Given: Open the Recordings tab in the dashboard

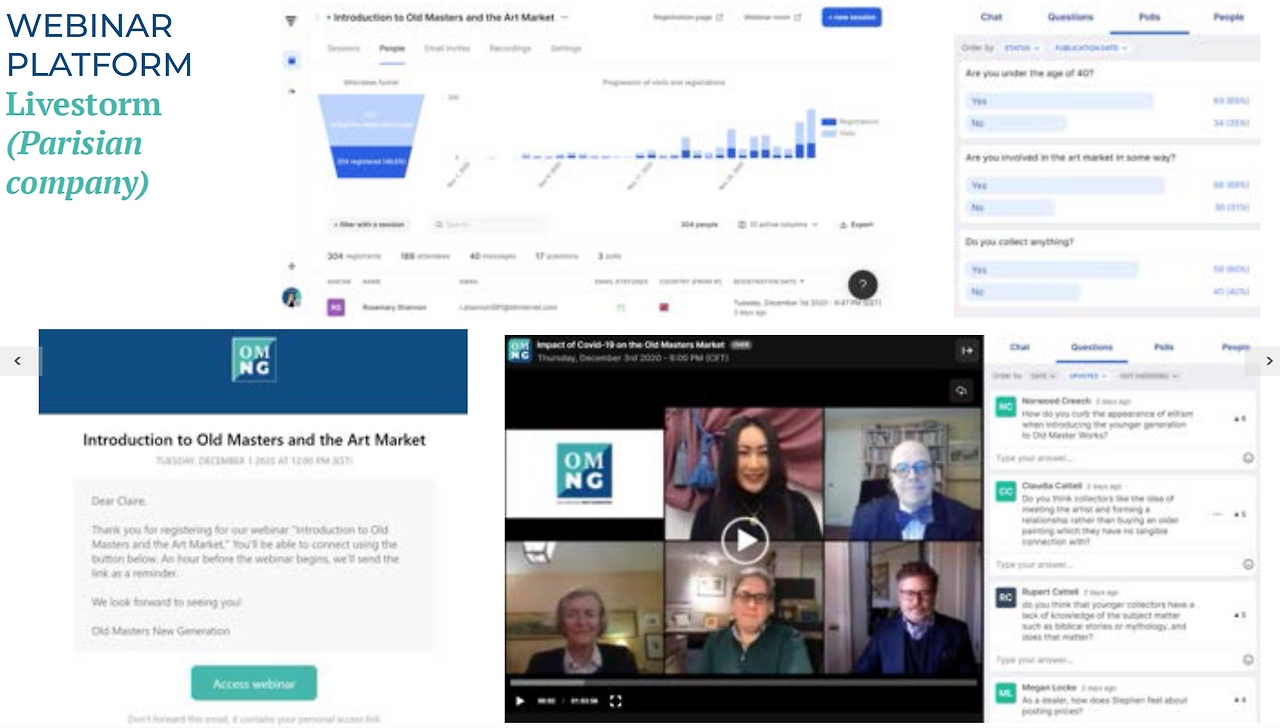Looking at the screenshot, I should (x=510, y=48).
